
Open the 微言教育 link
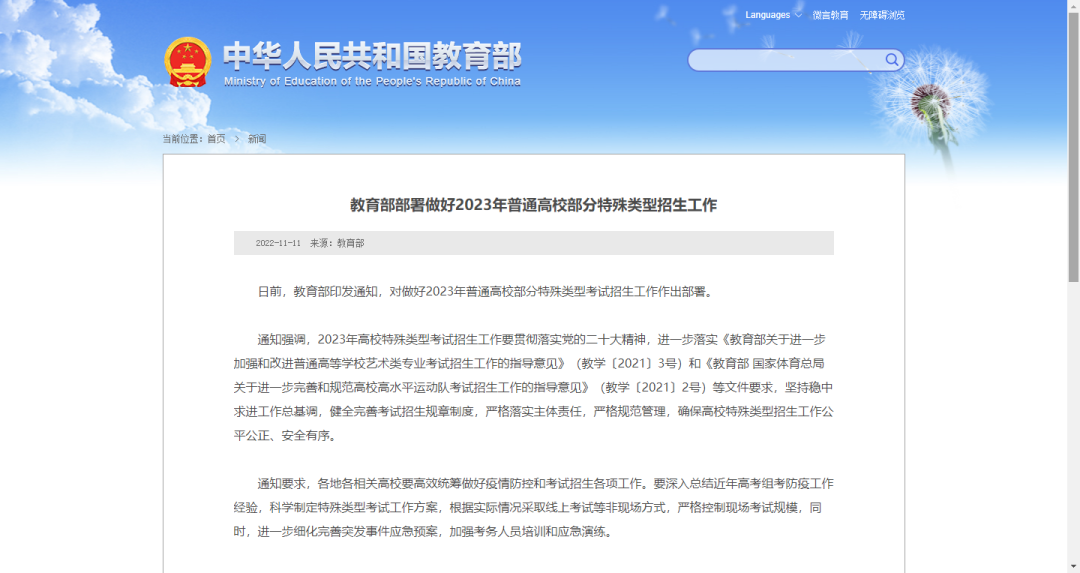[x=830, y=15]
